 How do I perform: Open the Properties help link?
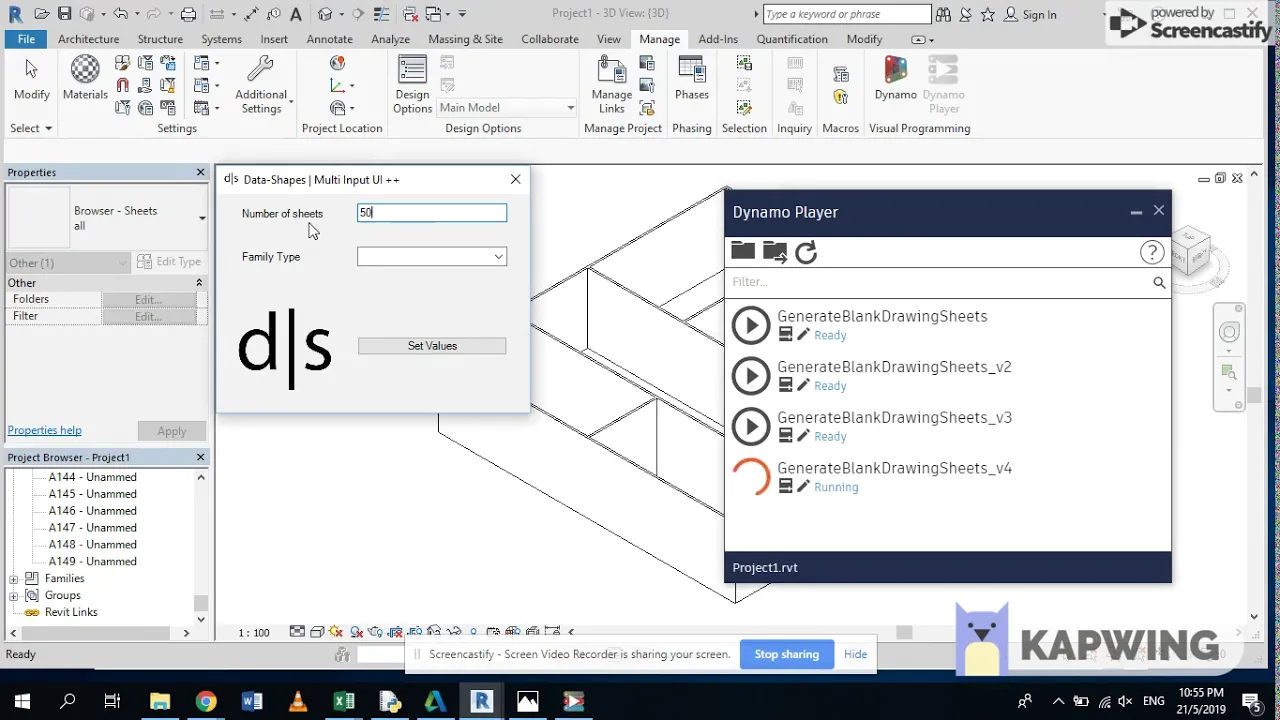(x=44, y=430)
